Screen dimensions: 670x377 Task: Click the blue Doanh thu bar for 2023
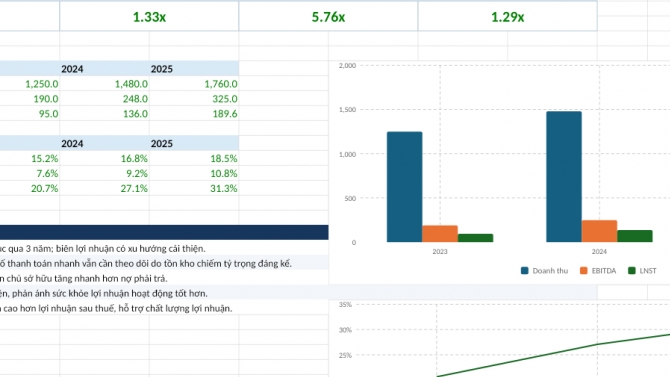[405, 187]
